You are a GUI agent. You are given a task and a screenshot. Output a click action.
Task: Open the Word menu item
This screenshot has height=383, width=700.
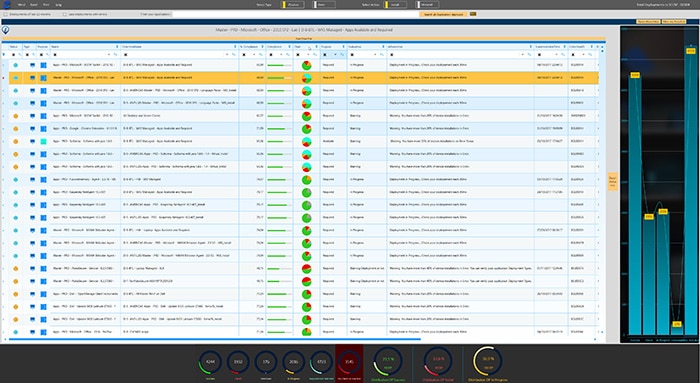pyautogui.click(x=21, y=4)
